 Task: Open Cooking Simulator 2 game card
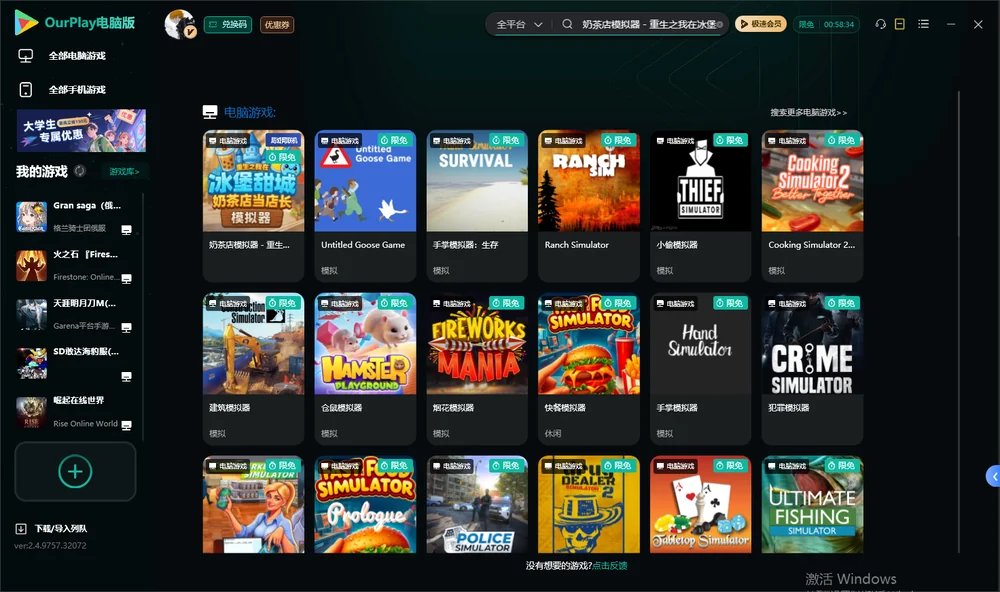point(812,205)
